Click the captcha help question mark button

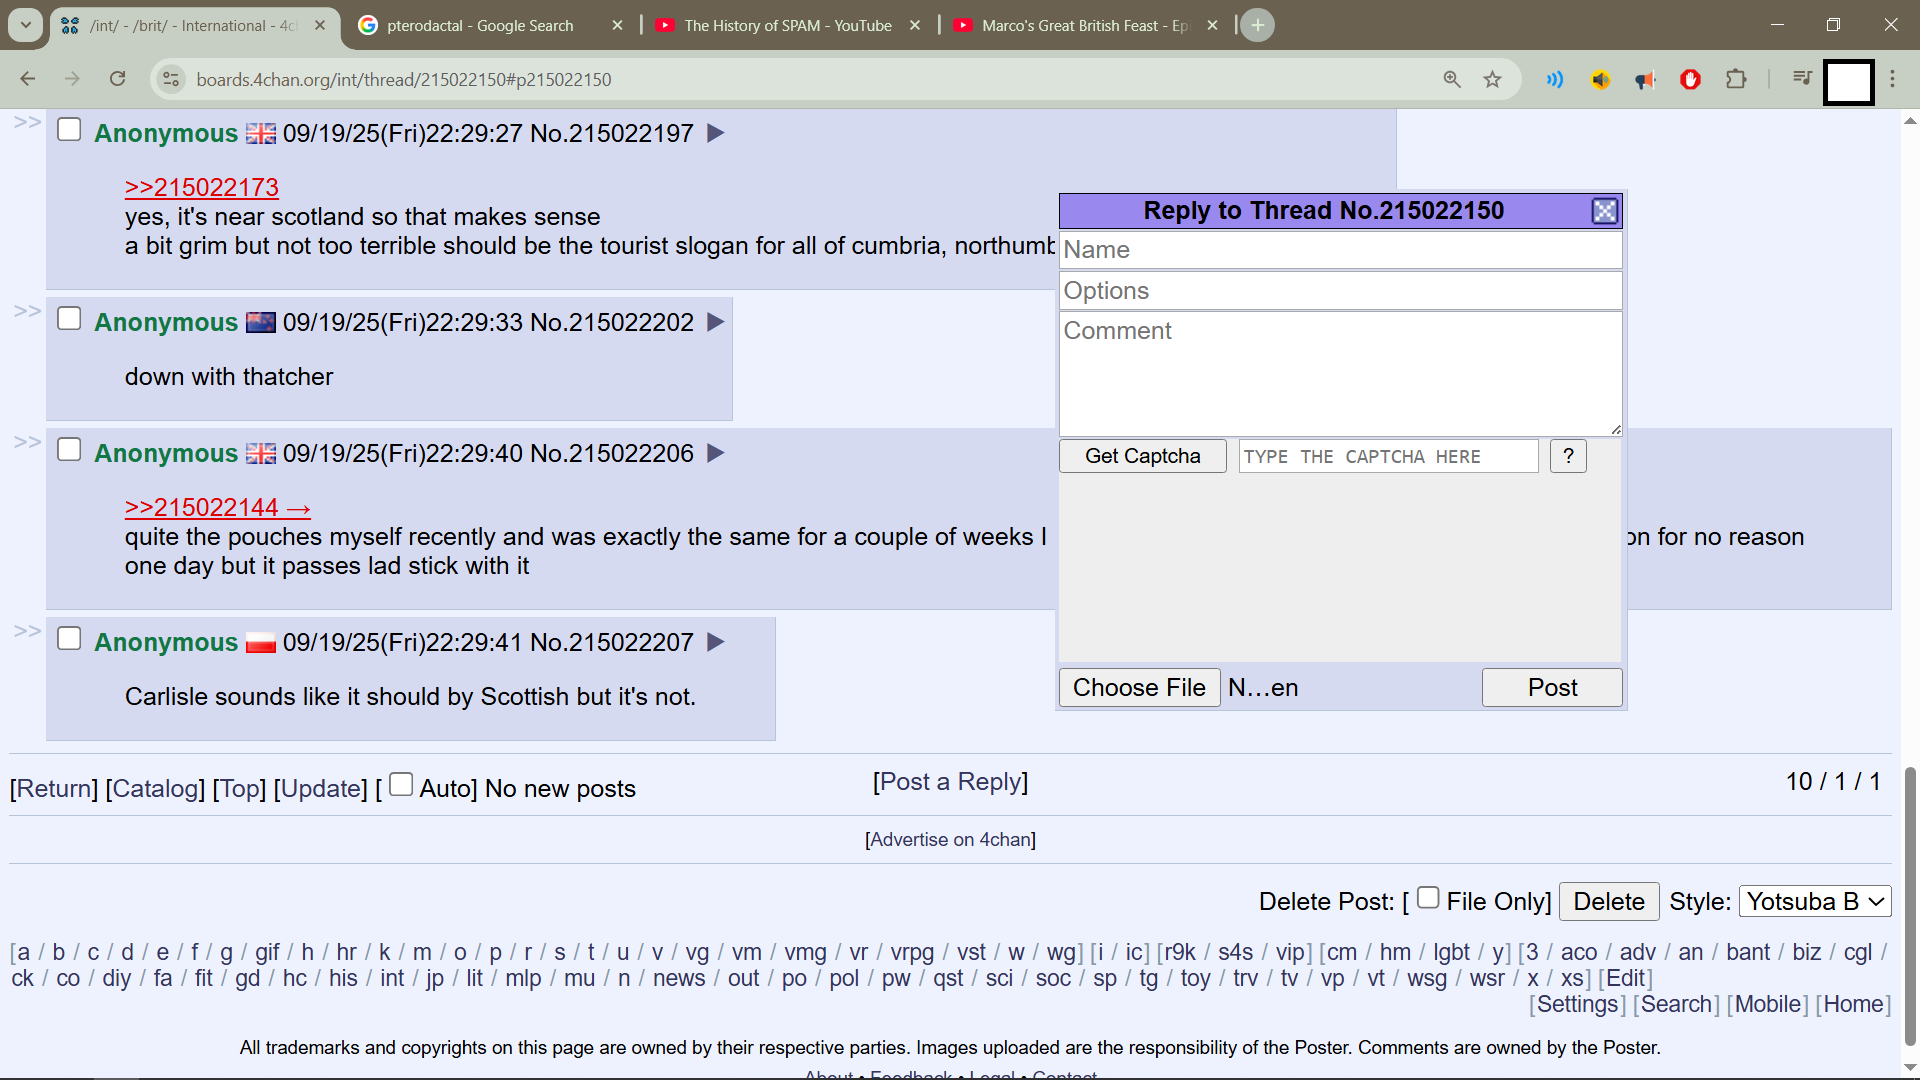coord(1568,456)
